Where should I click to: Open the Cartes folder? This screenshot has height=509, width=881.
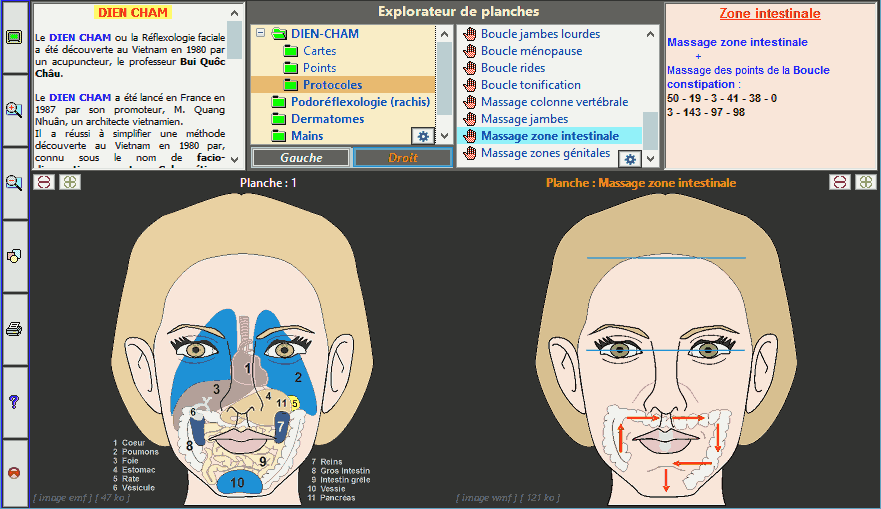(319, 51)
